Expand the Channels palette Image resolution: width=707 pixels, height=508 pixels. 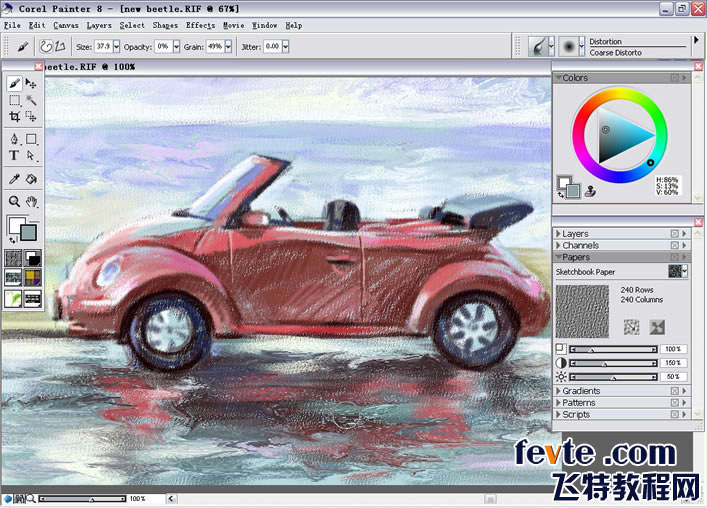(558, 245)
